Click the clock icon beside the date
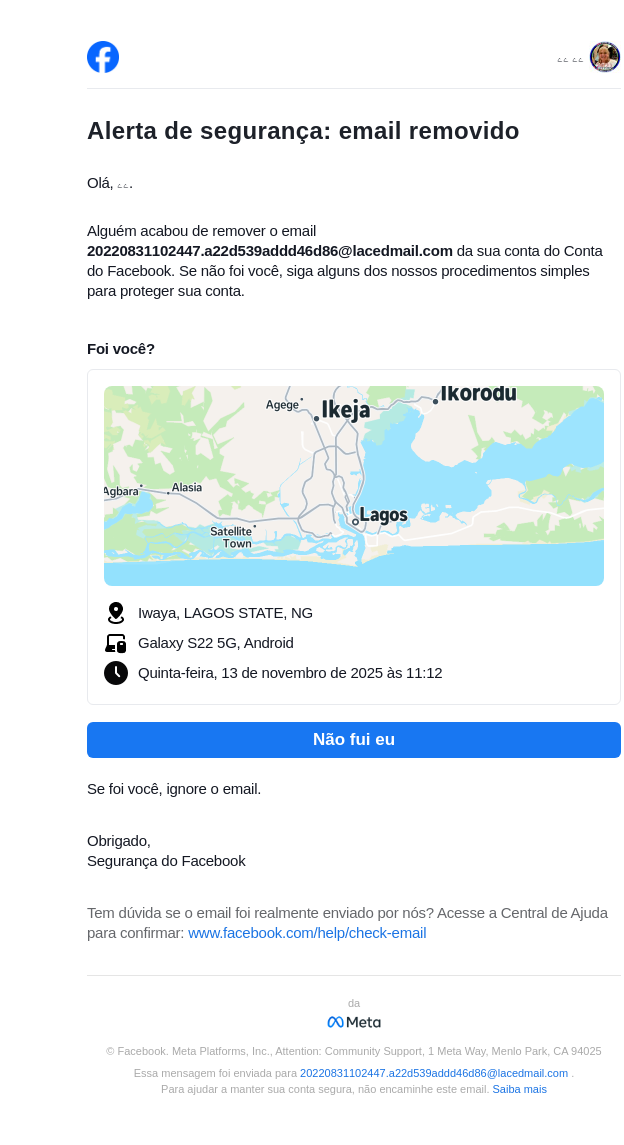 click(x=116, y=673)
